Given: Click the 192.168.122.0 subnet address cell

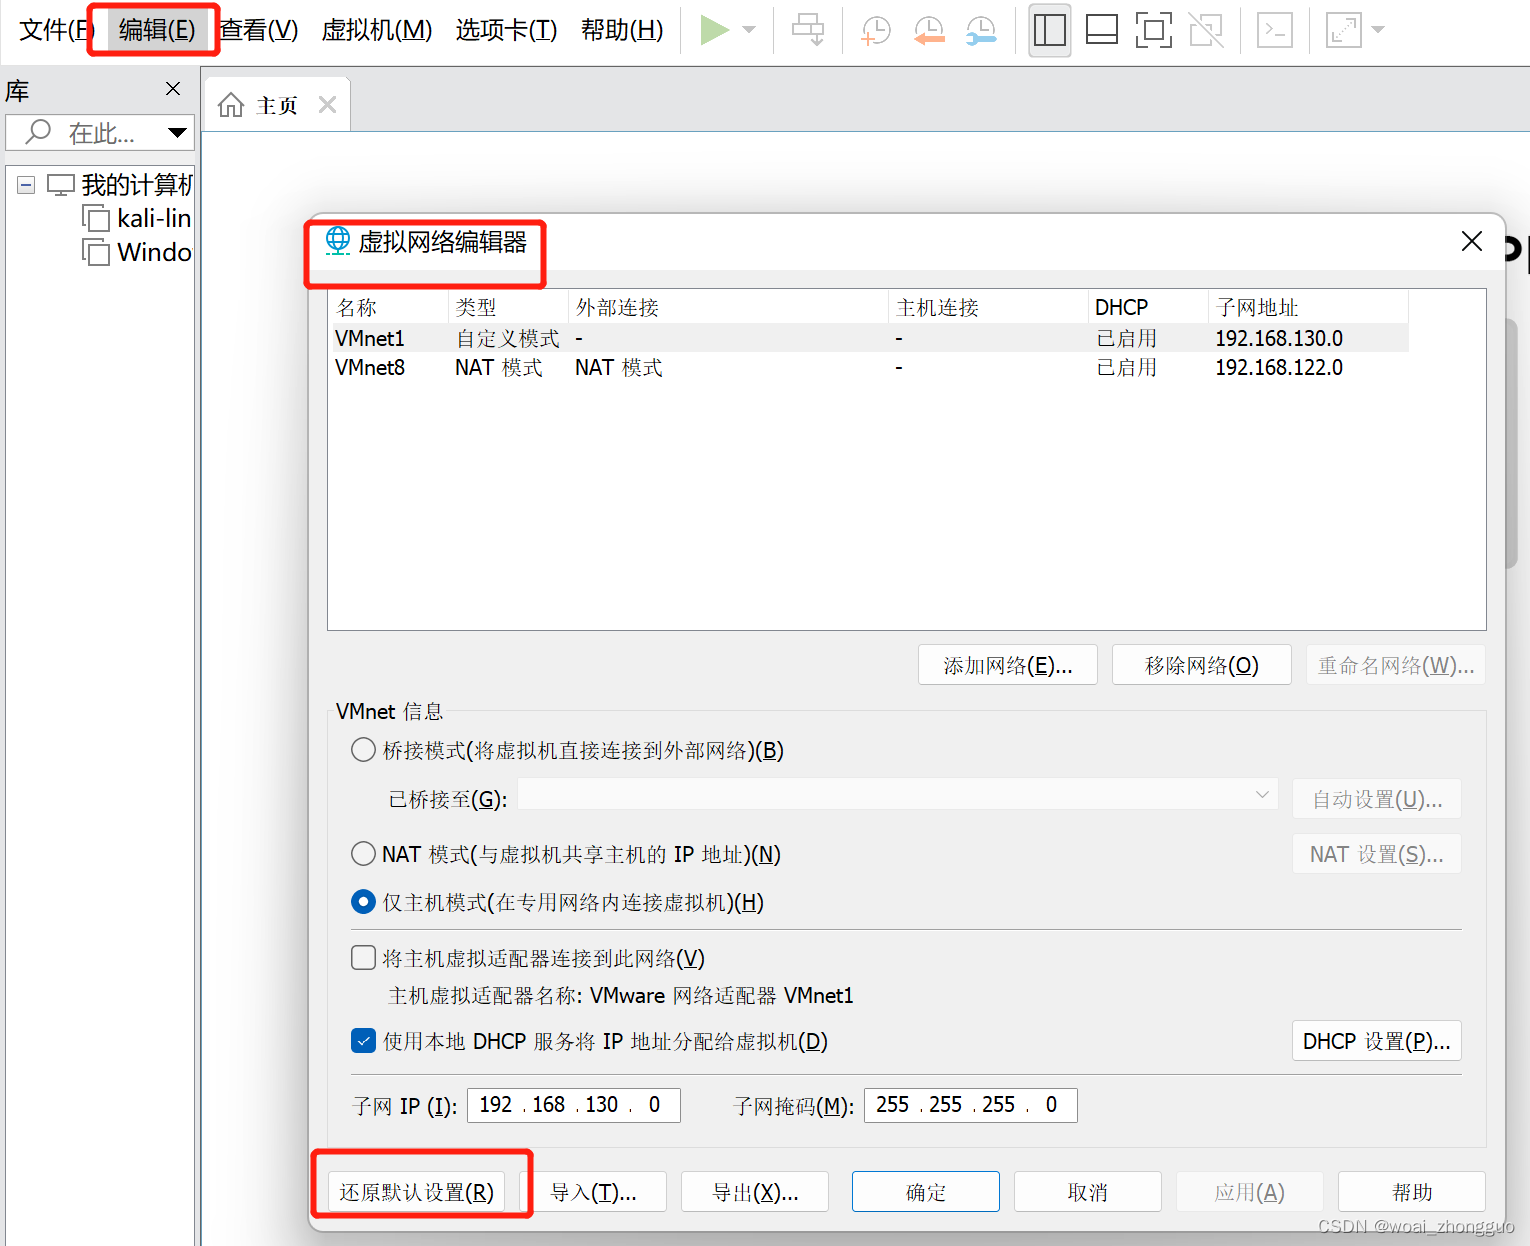Looking at the screenshot, I should pos(1279,367).
